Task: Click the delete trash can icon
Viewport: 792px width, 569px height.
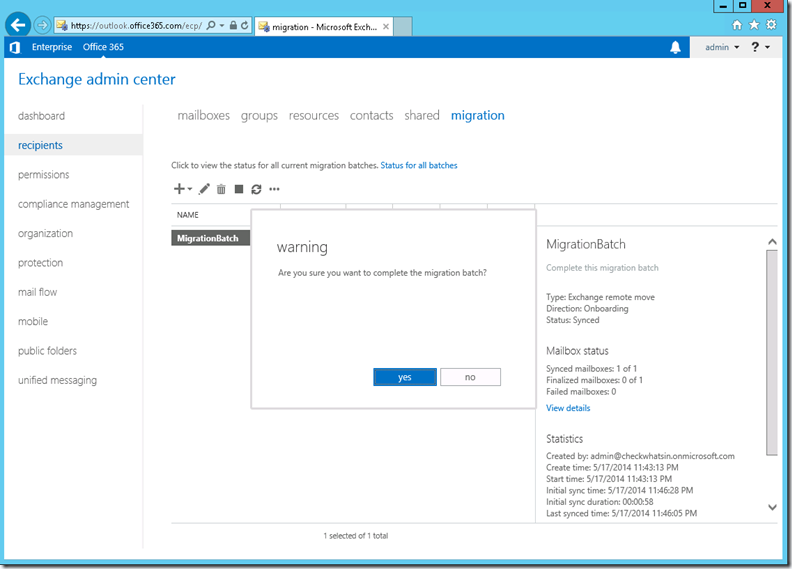Action: coord(221,189)
